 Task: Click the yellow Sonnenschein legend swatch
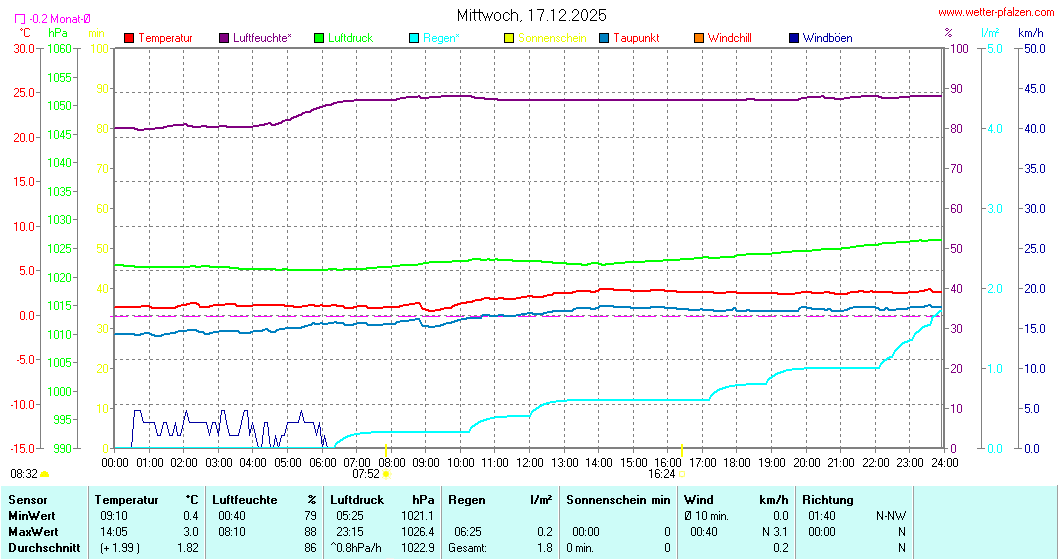[509, 38]
